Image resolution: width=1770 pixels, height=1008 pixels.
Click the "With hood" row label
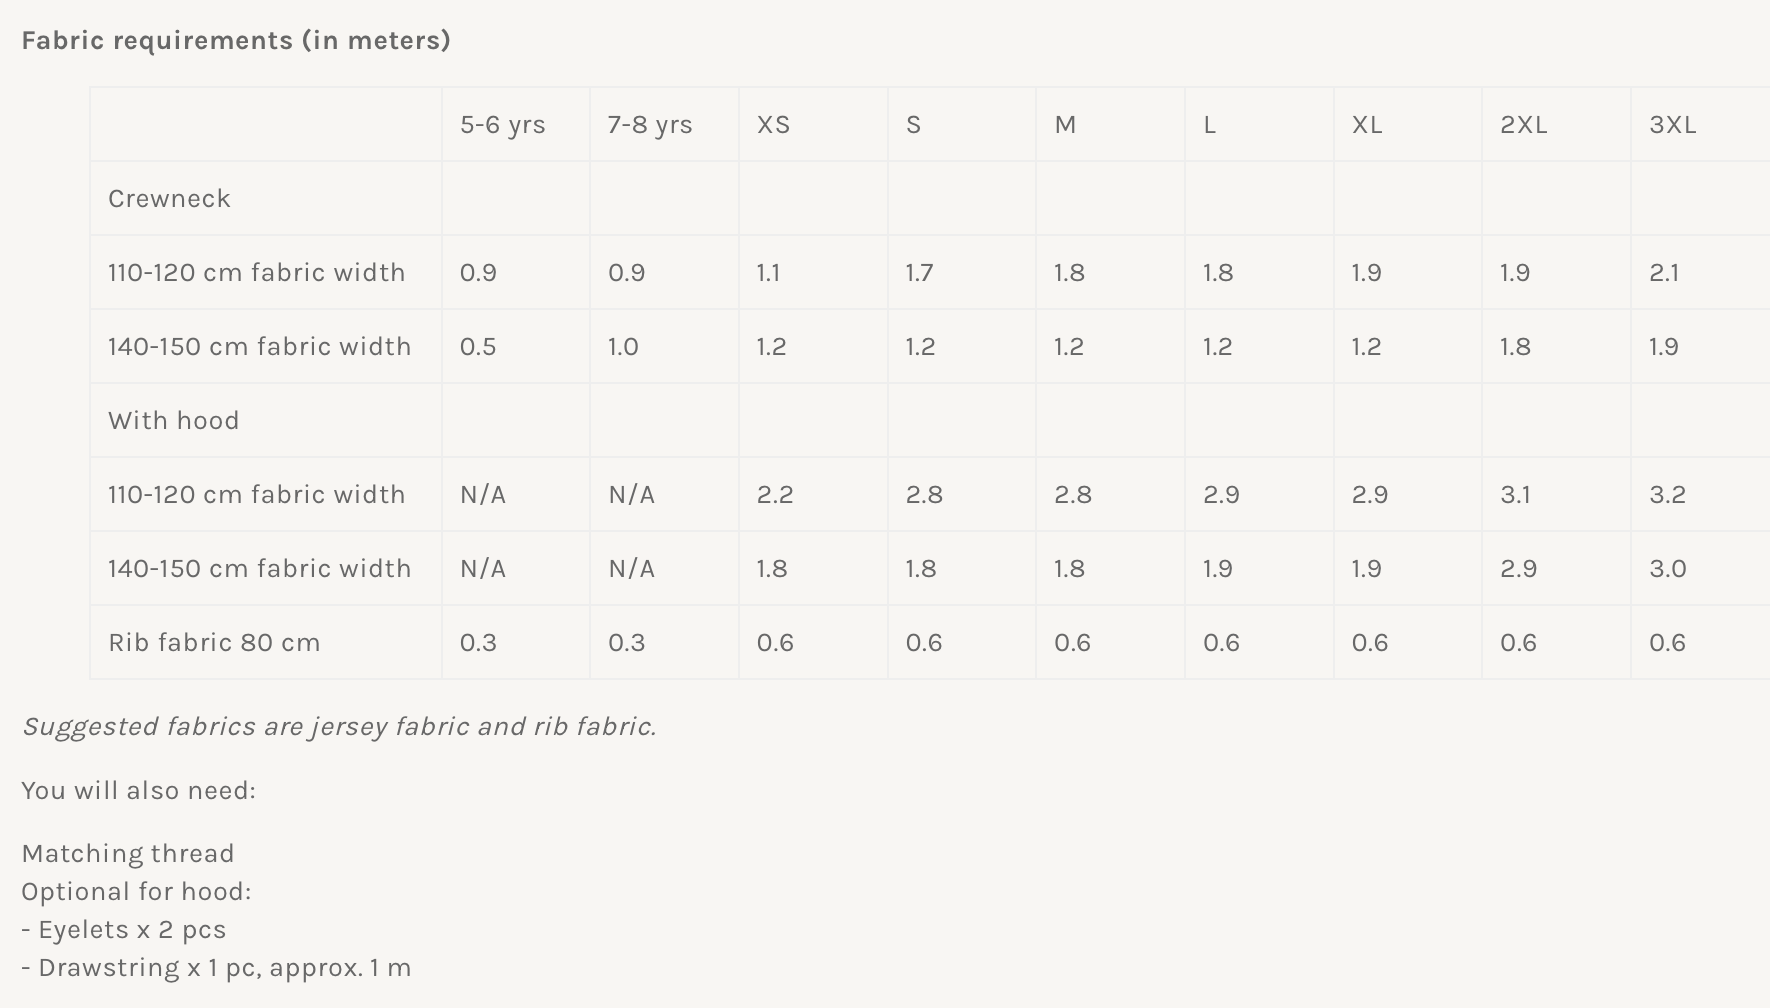(x=173, y=421)
